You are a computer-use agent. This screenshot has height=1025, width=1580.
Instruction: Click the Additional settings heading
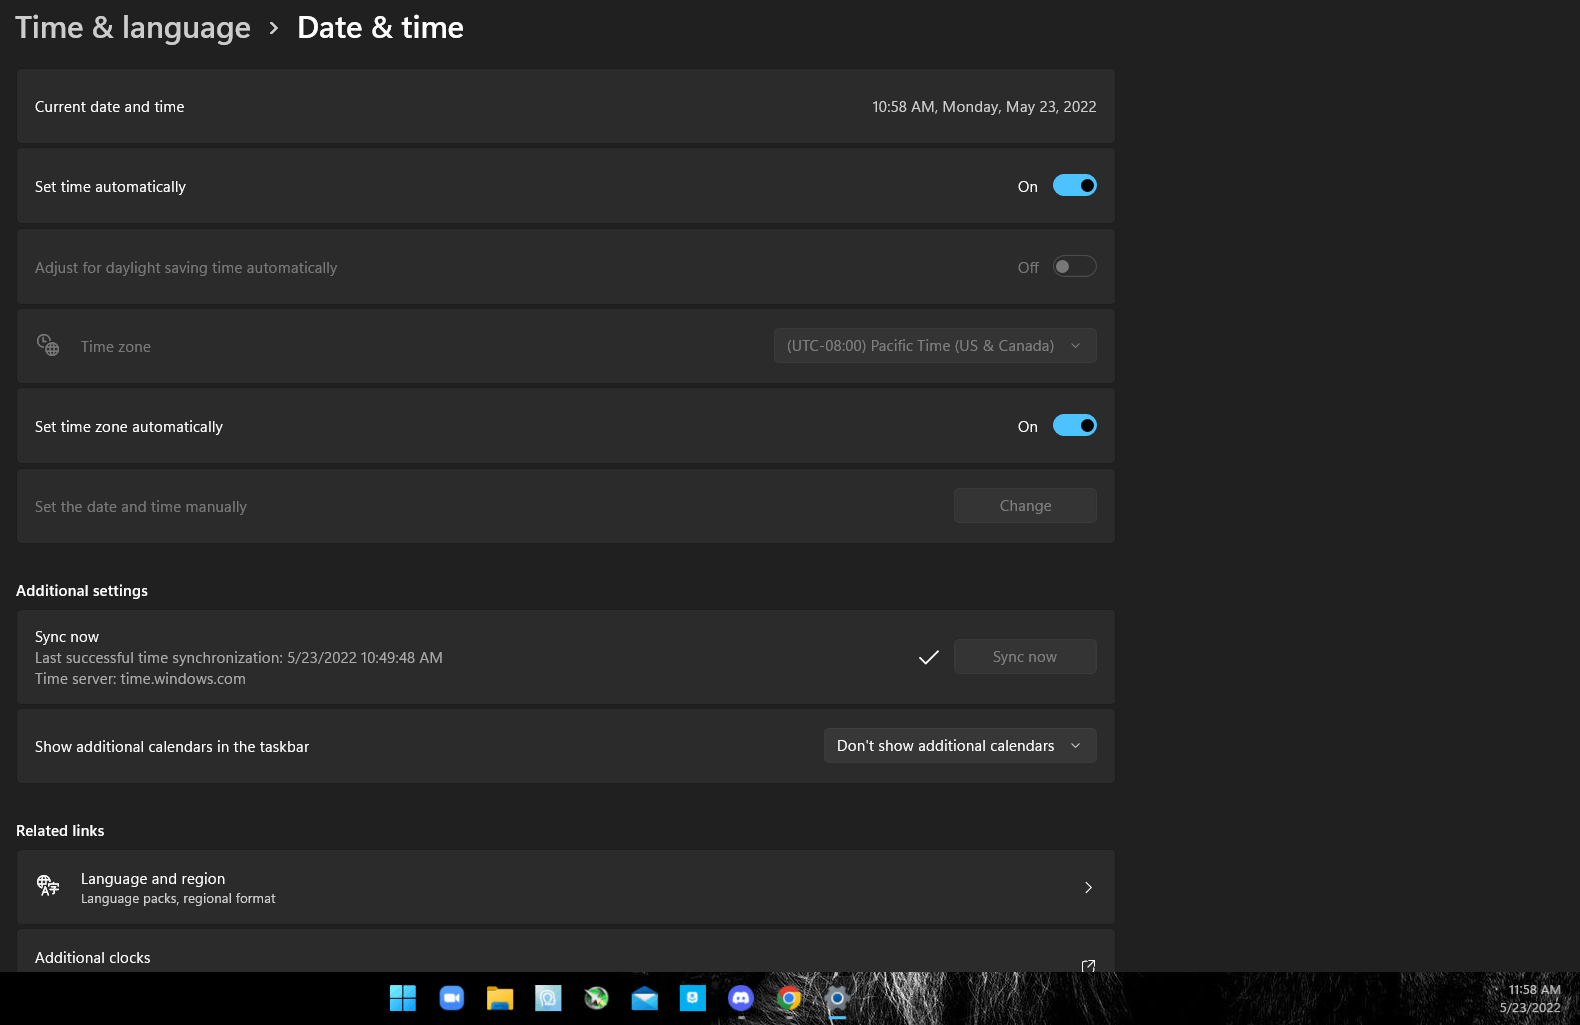coord(82,591)
